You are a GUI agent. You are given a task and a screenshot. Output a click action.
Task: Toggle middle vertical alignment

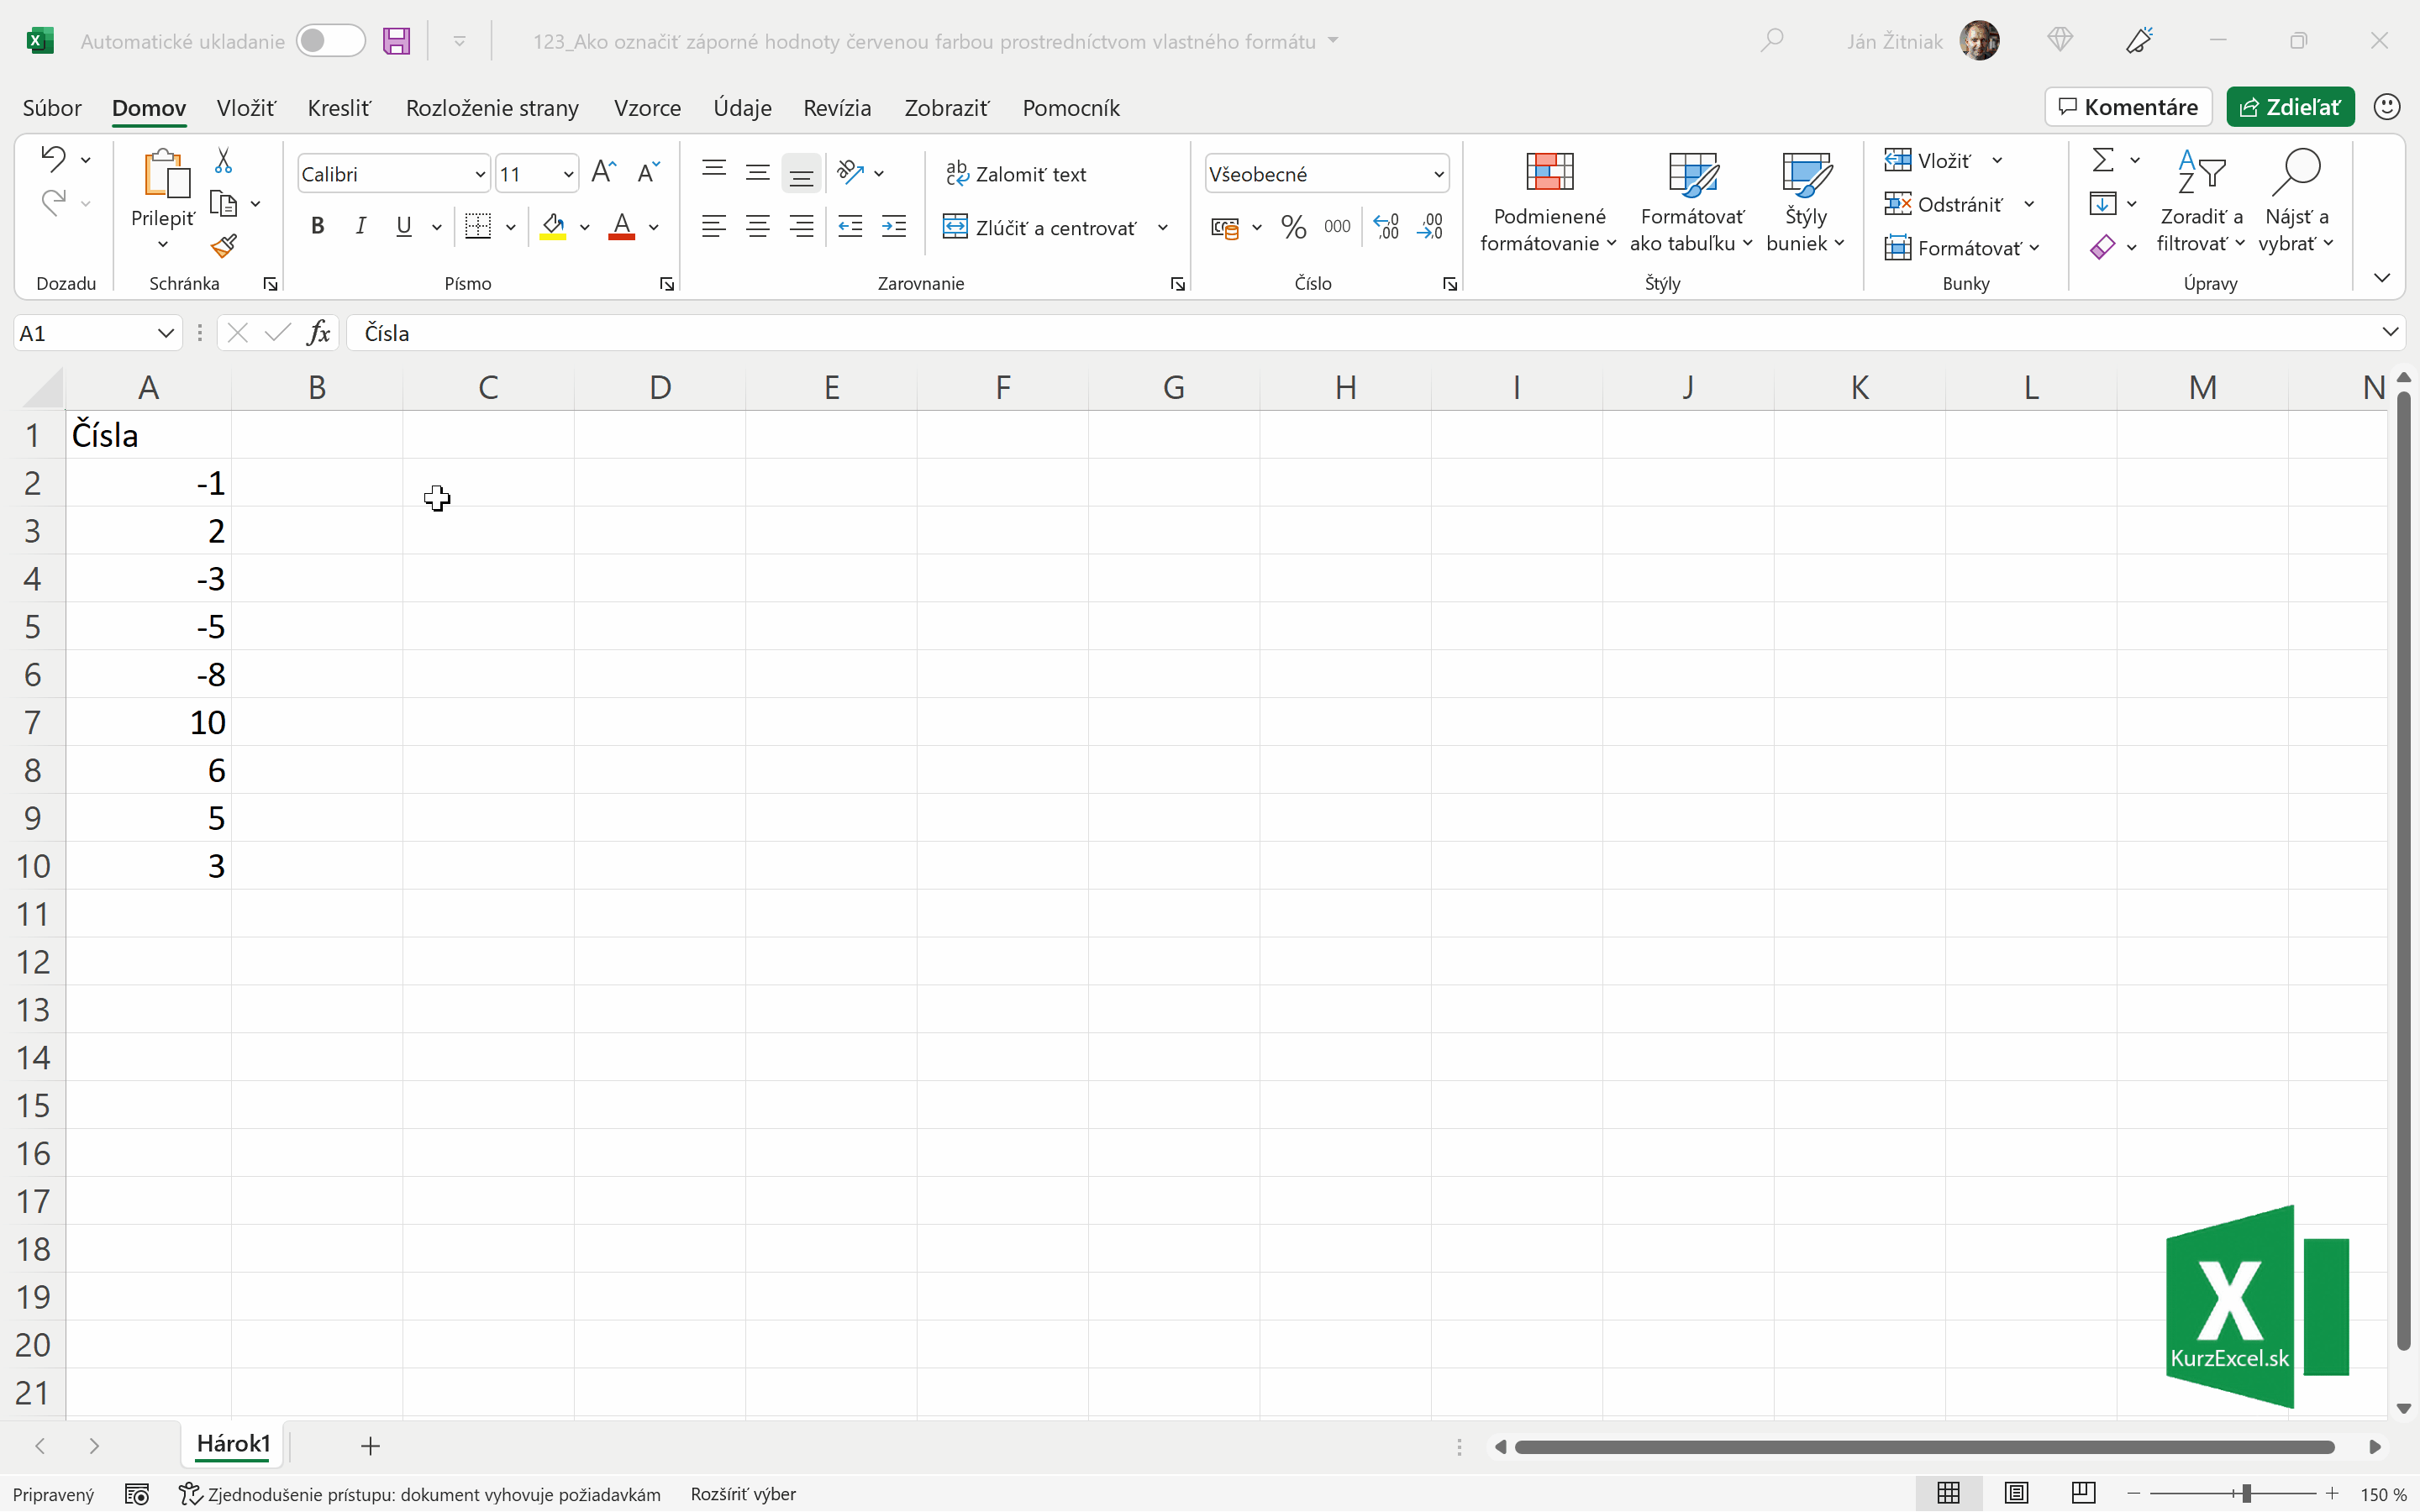pyautogui.click(x=758, y=173)
